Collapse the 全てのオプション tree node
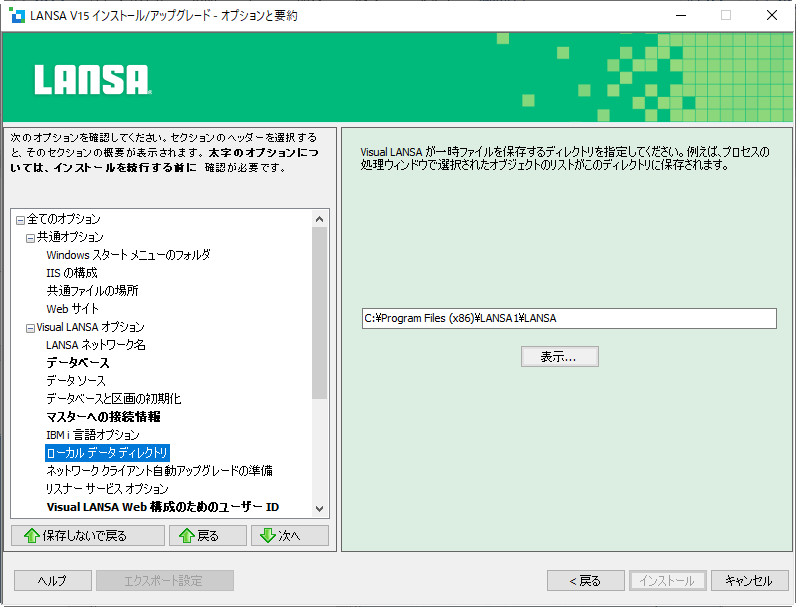Image resolution: width=796 pixels, height=607 pixels. coord(20,220)
